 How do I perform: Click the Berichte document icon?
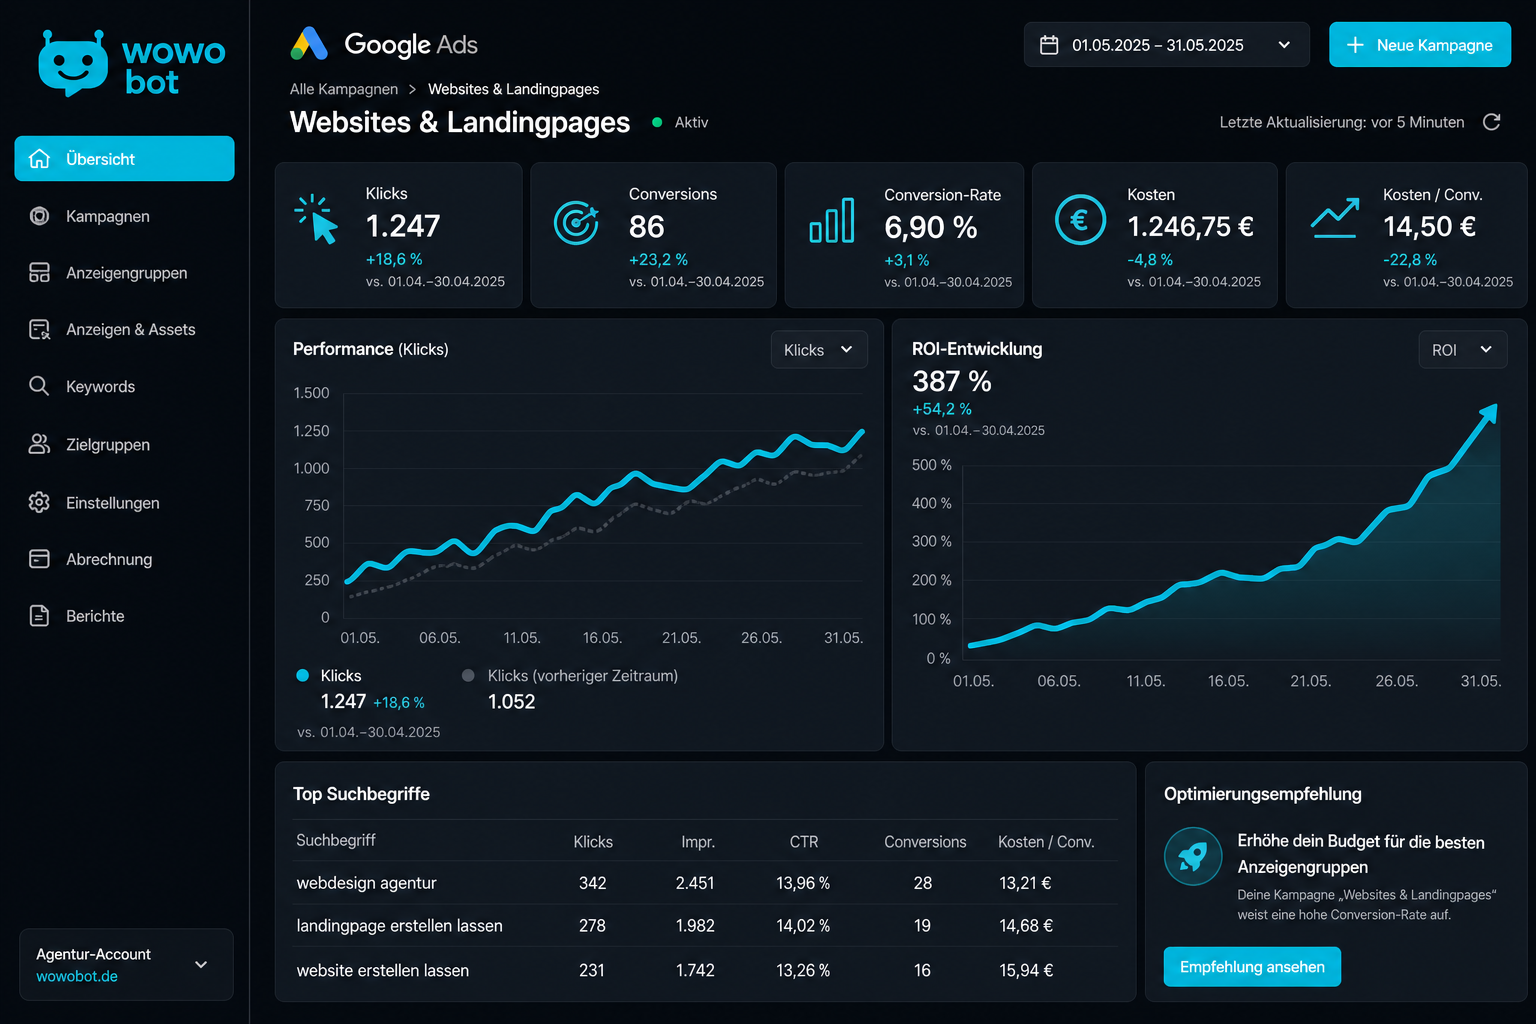39,616
